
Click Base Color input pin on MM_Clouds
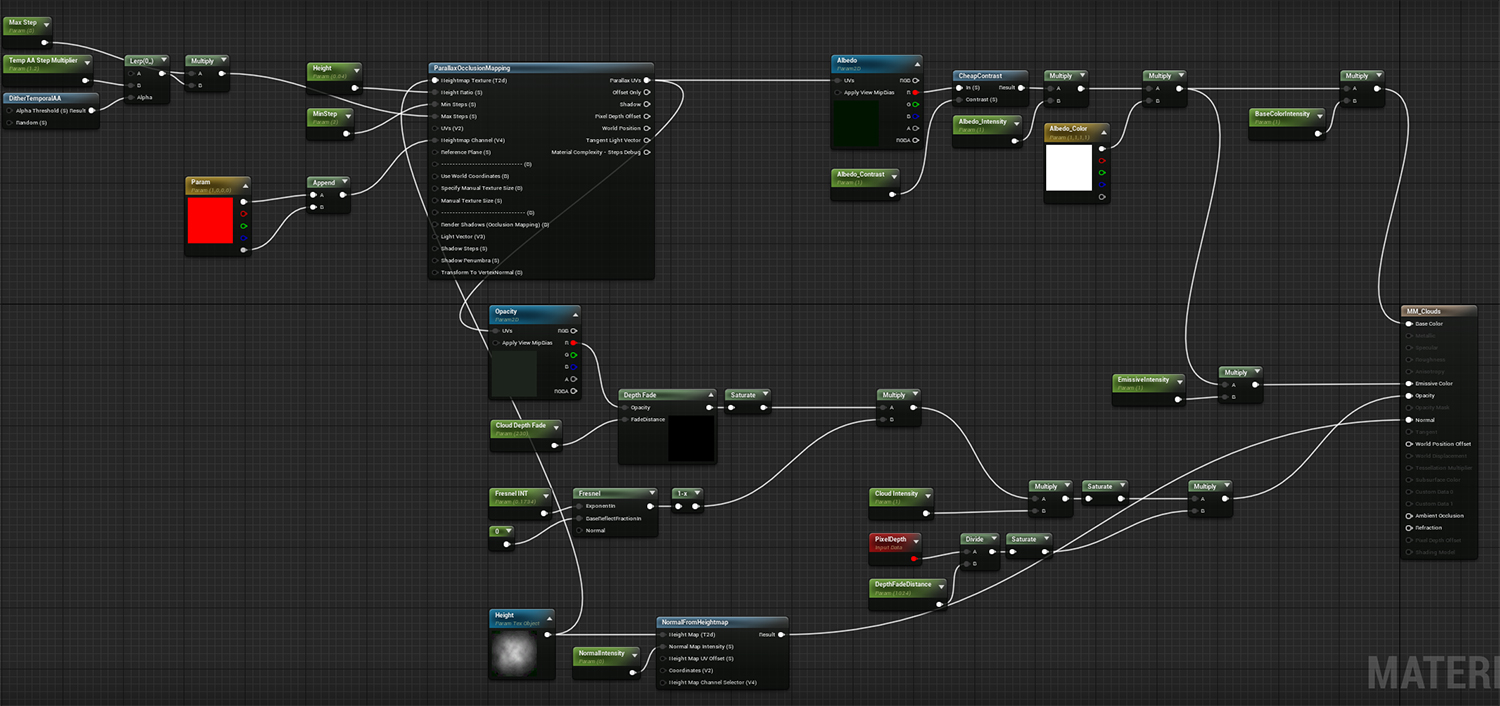coord(1409,324)
